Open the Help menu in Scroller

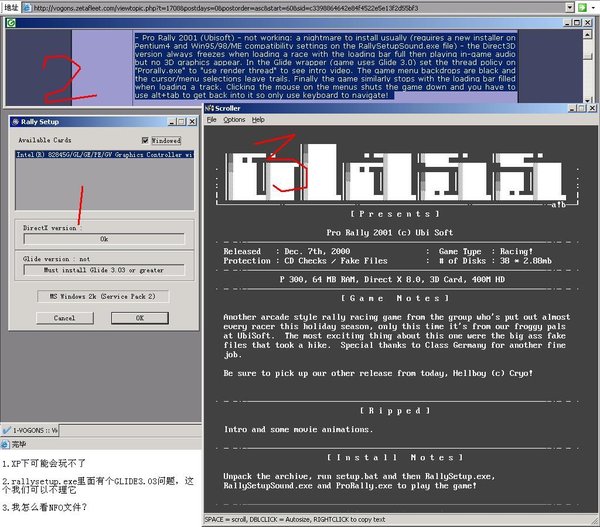(x=258, y=119)
